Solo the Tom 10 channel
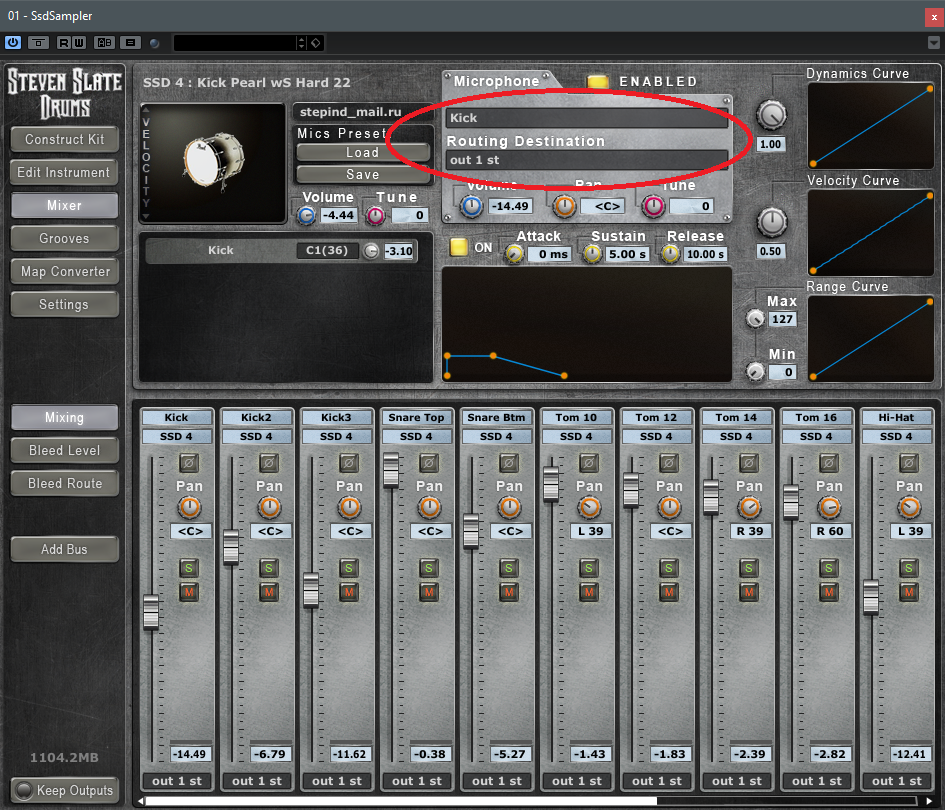This screenshot has width=945, height=810. coord(589,568)
